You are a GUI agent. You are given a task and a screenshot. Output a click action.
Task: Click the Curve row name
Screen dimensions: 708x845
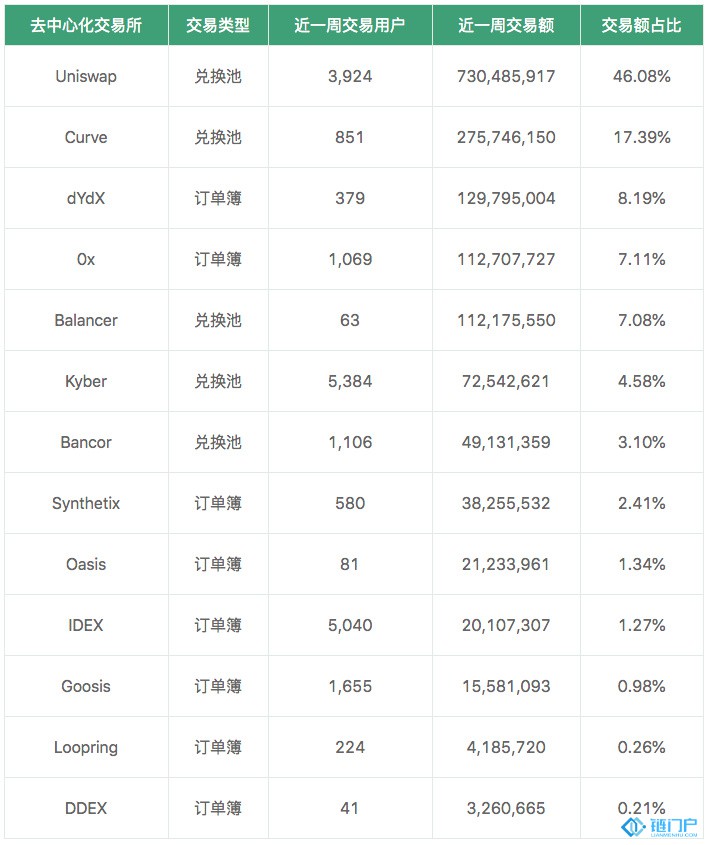[x=86, y=137]
